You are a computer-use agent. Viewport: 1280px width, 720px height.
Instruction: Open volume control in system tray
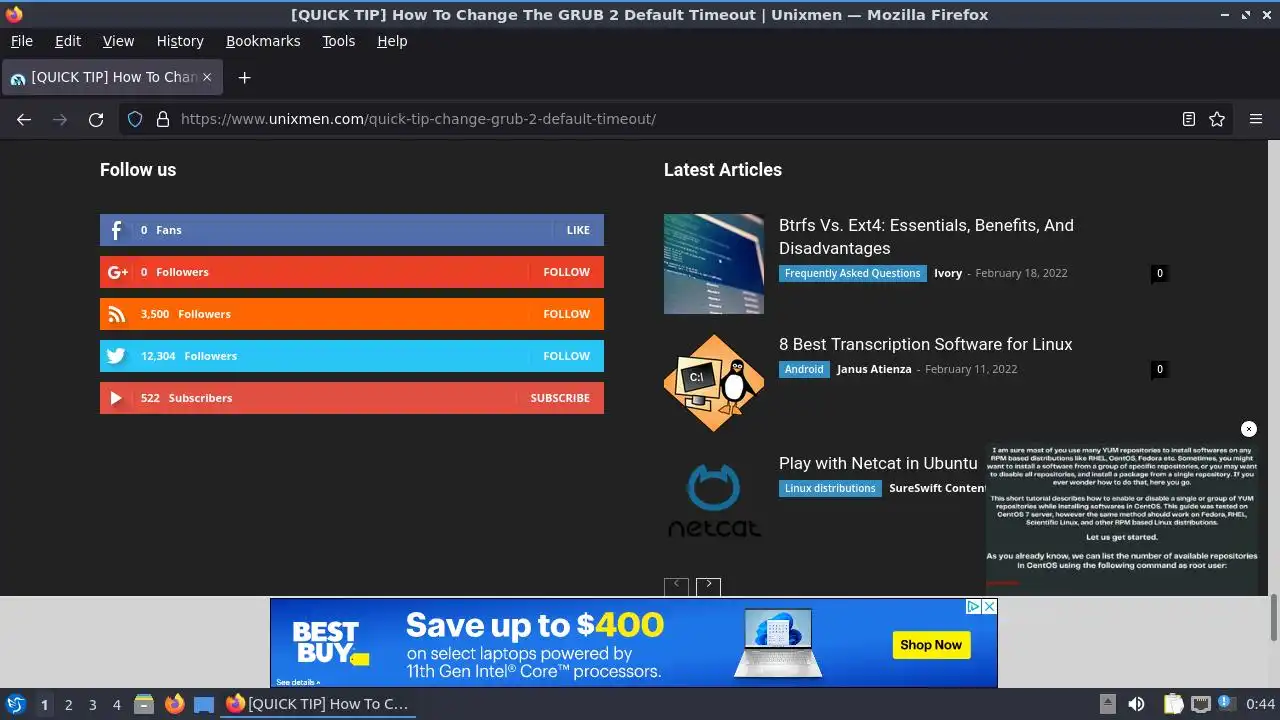coord(1136,704)
